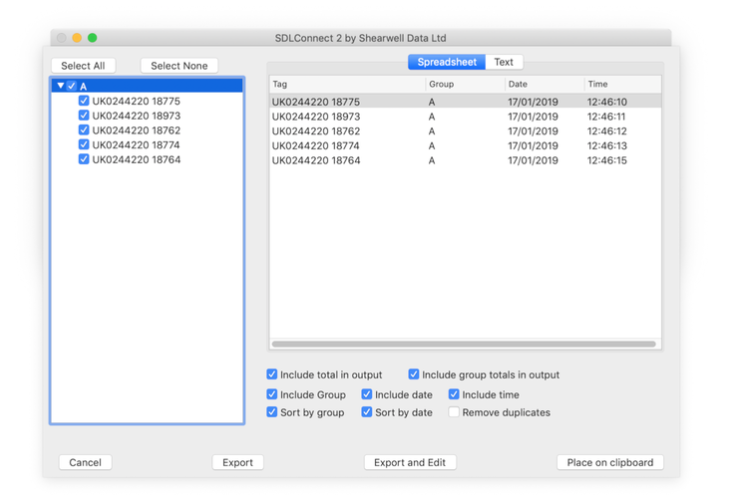Click Export and Edit button

click(410, 462)
